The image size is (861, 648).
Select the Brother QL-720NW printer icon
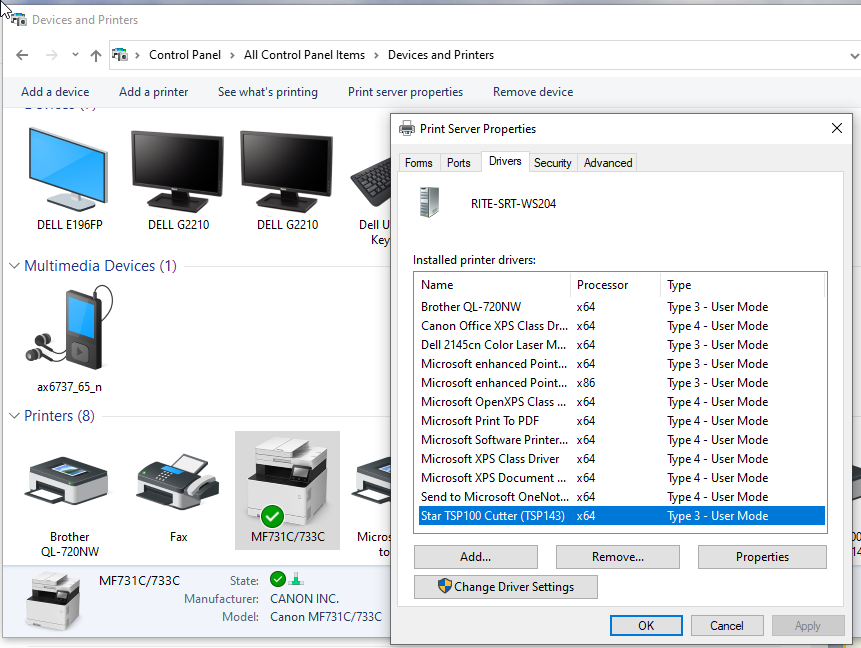(69, 481)
